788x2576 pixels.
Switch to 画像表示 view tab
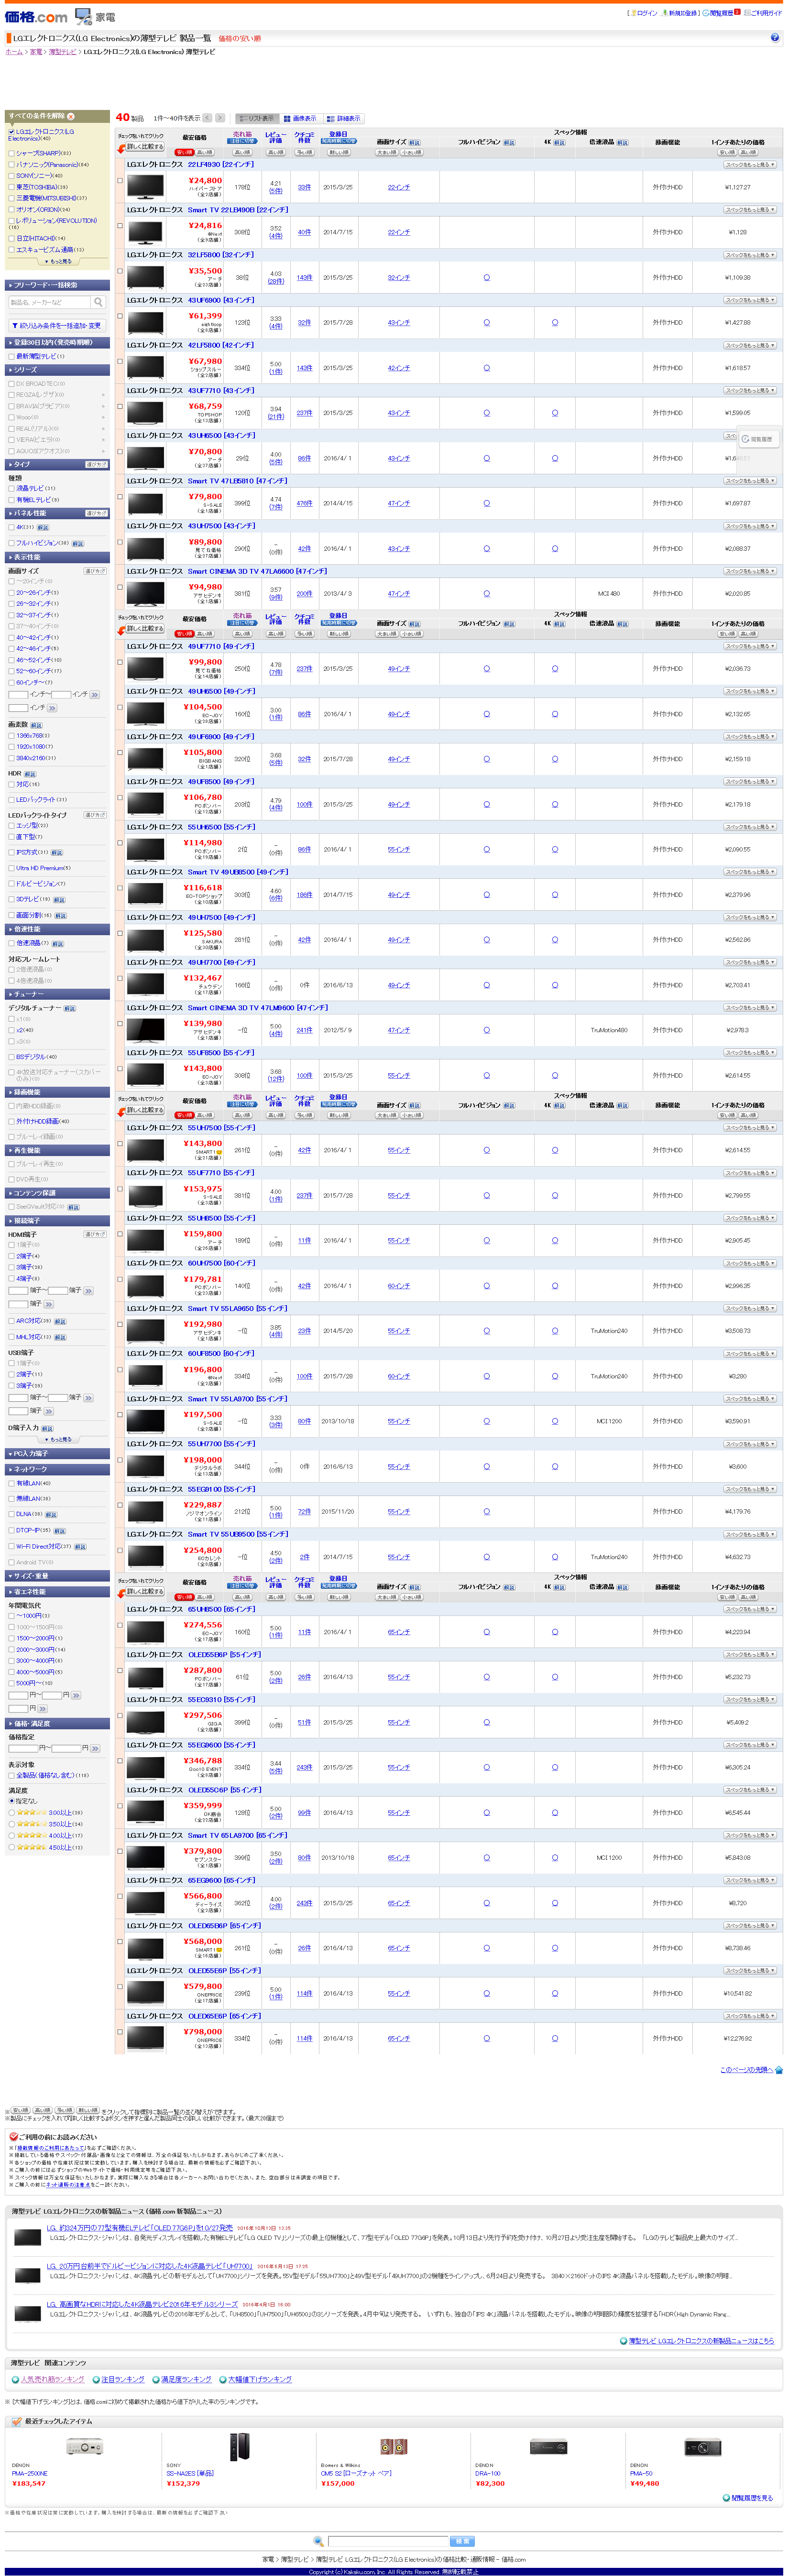point(300,118)
